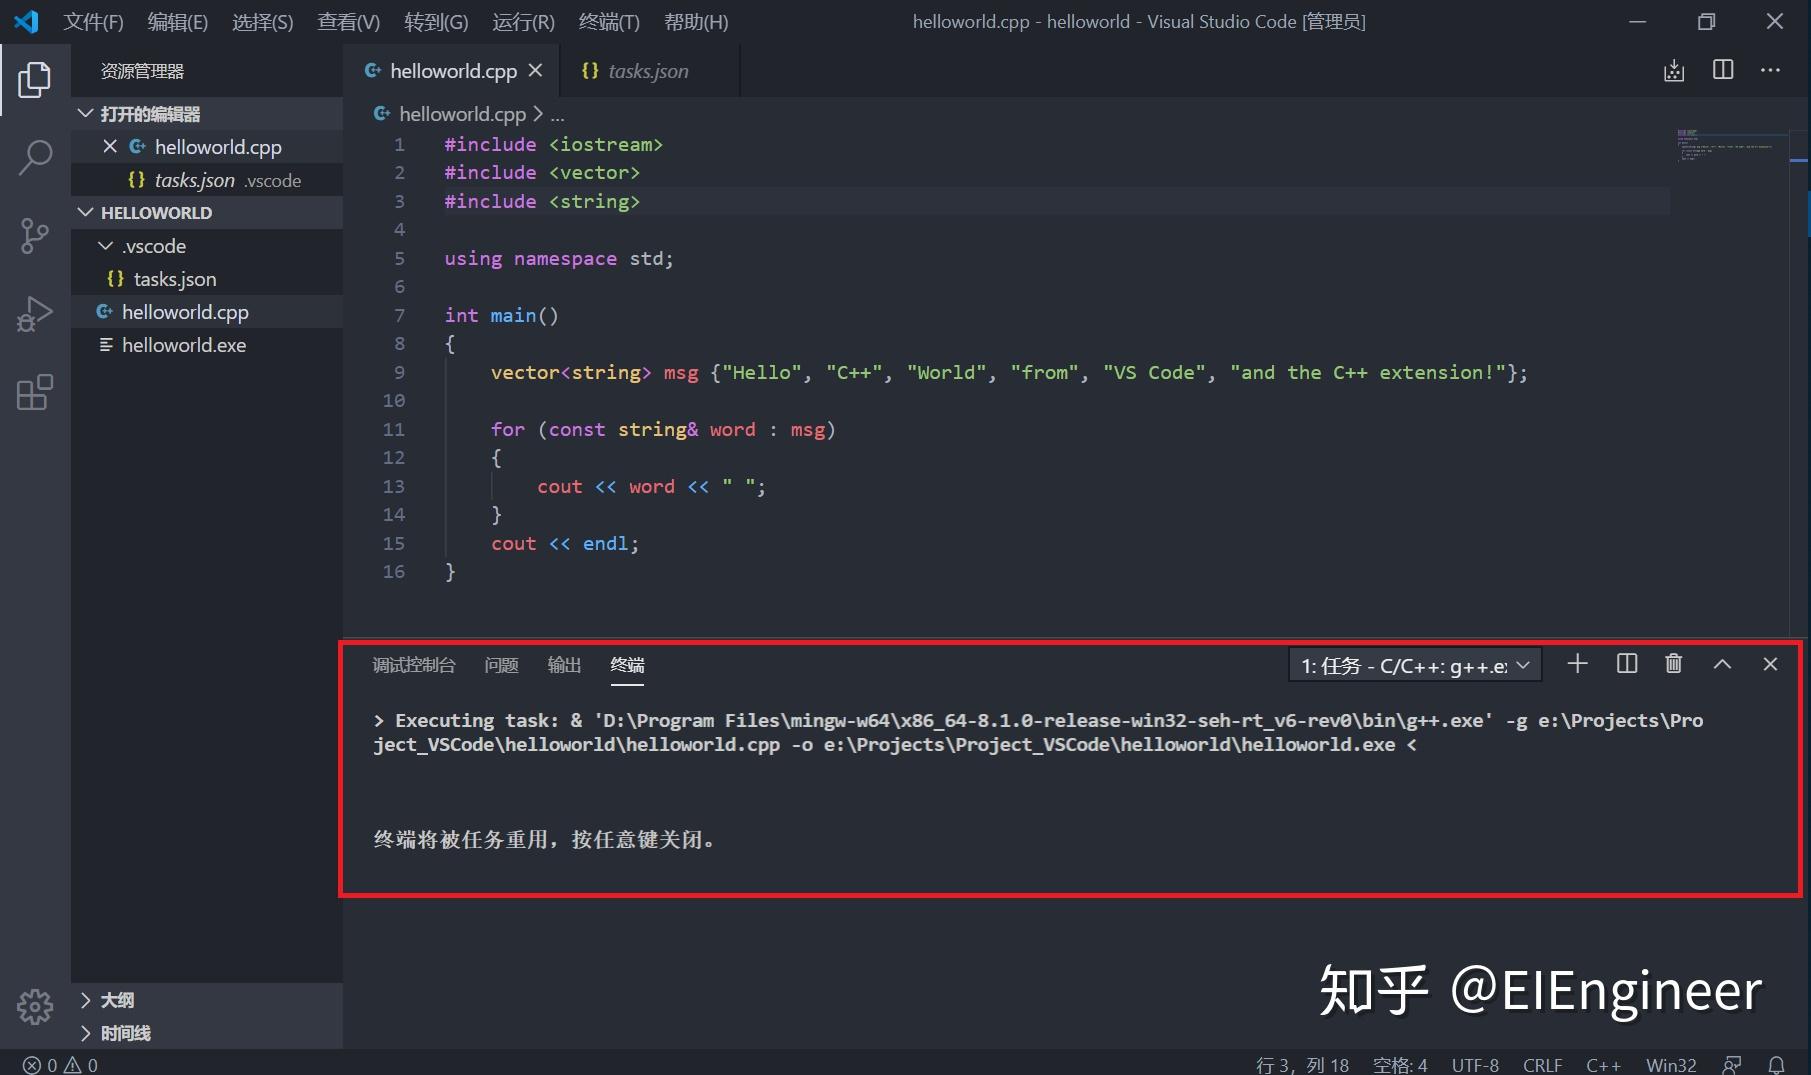Open the Settings gear menu
Screen dimensions: 1811x1075
(x=36, y=1007)
